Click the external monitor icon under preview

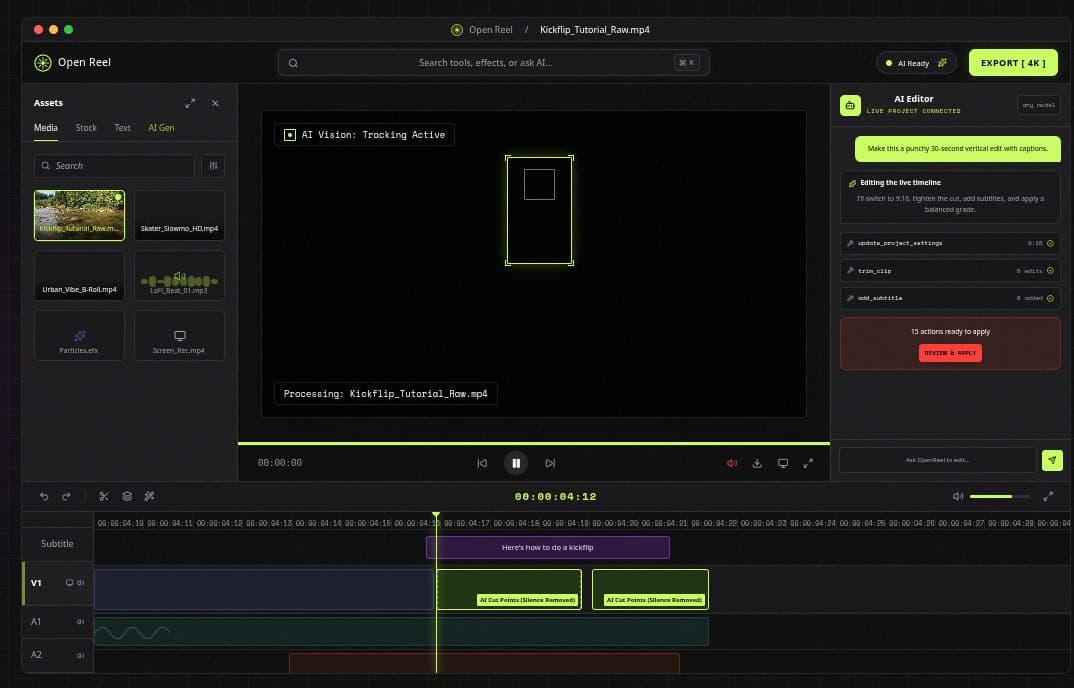point(783,463)
